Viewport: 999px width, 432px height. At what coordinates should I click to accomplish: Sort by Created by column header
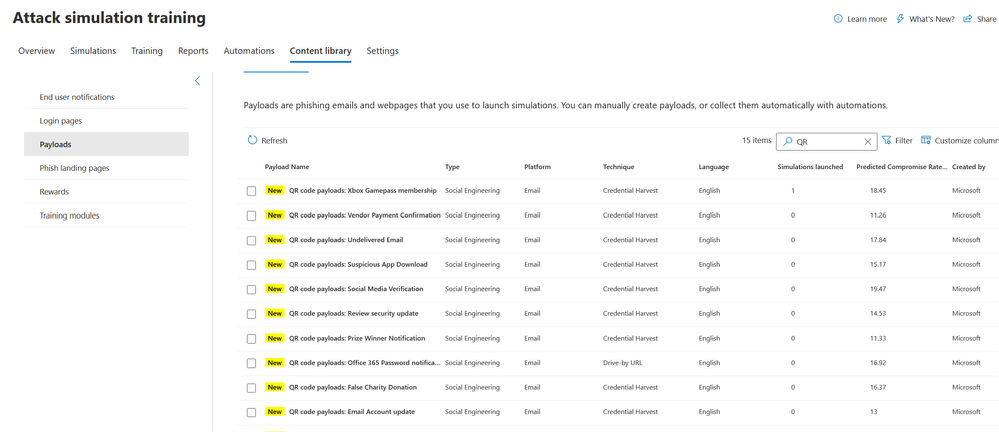tap(968, 167)
